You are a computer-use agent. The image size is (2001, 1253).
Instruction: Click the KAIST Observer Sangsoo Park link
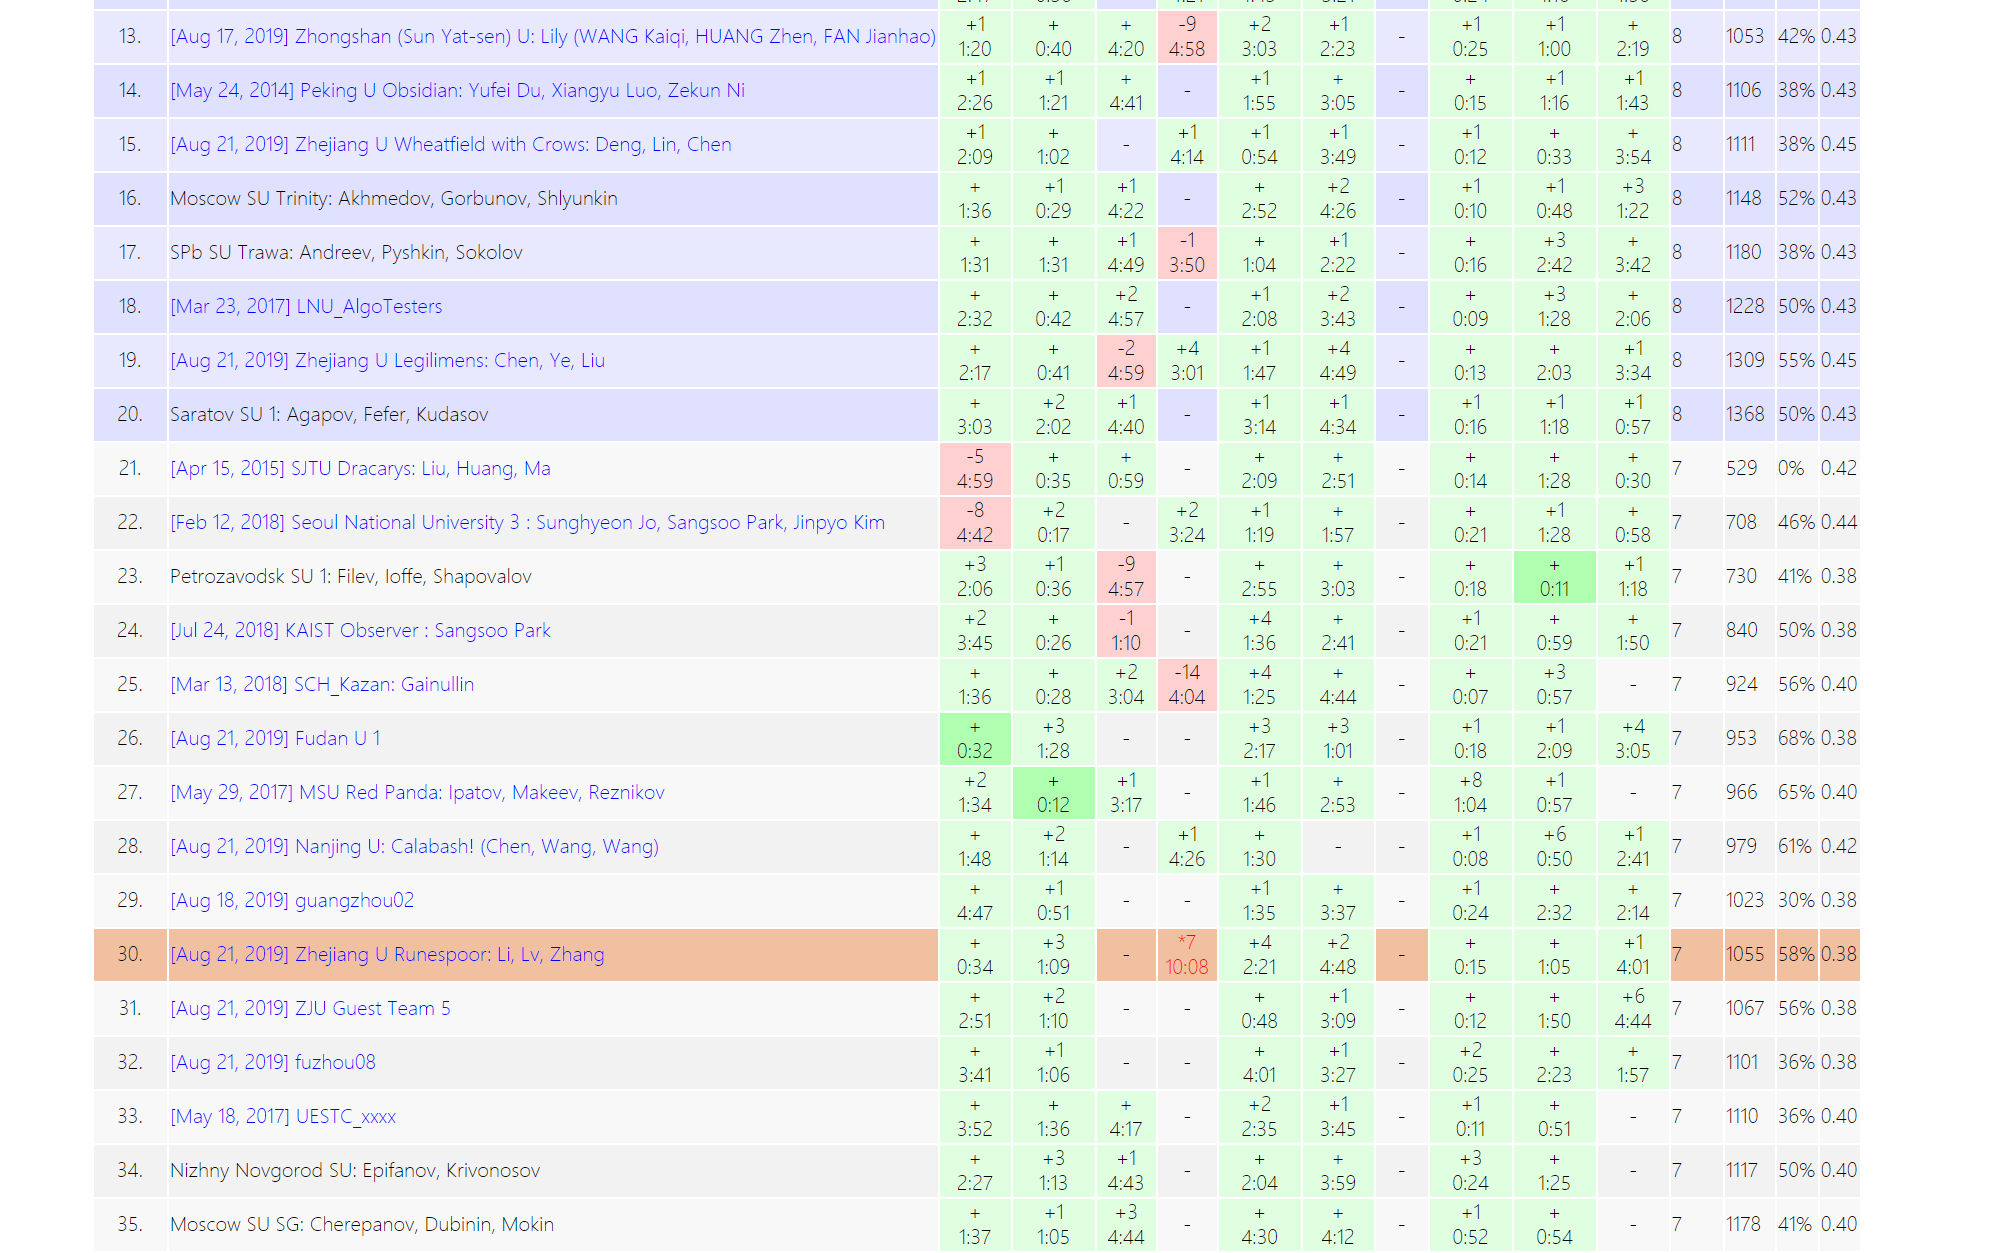[x=360, y=631]
